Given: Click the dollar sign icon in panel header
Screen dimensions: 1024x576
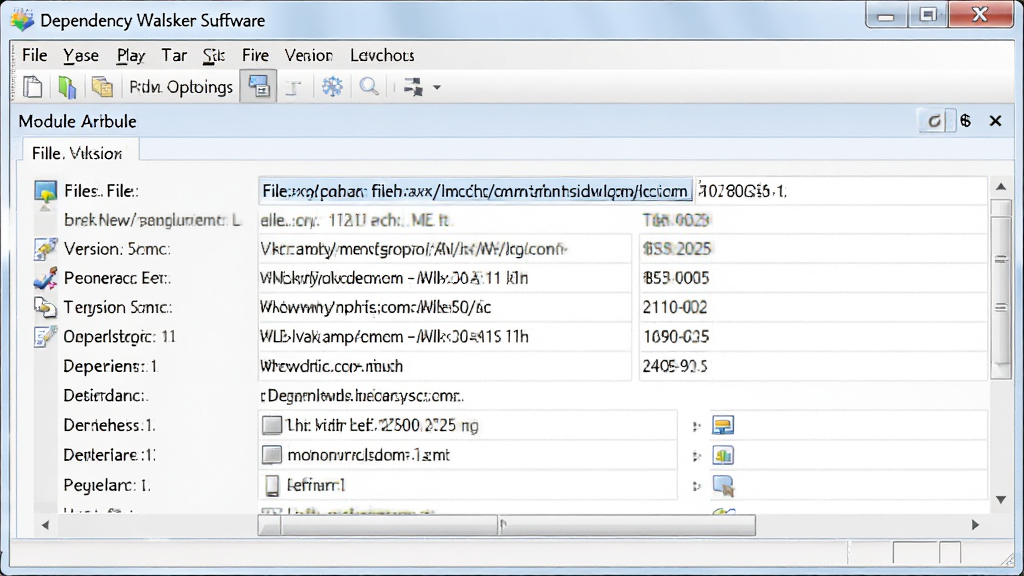Looking at the screenshot, I should pos(966,121).
